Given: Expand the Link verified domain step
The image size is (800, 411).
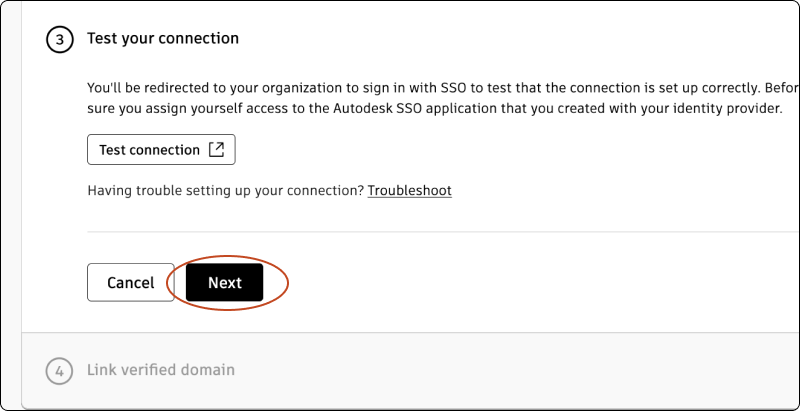Looking at the screenshot, I should click(x=161, y=370).
